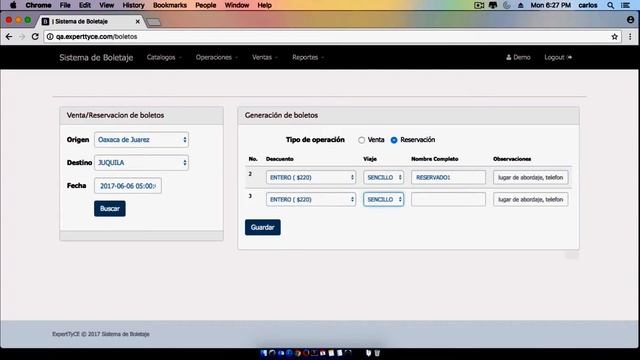Open Finder from the Dock
The width and height of the screenshot is (640, 360).
pyautogui.click(x=264, y=353)
